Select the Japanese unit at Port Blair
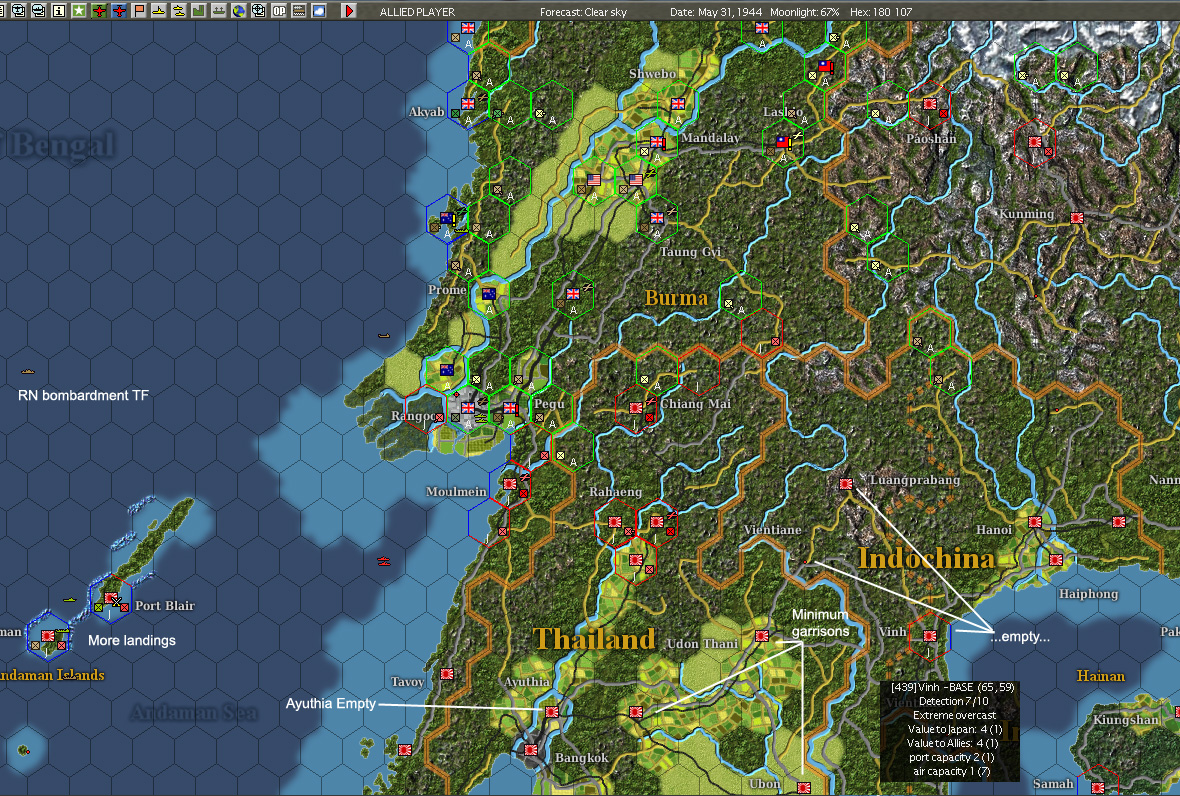The image size is (1180, 796). click(x=111, y=599)
